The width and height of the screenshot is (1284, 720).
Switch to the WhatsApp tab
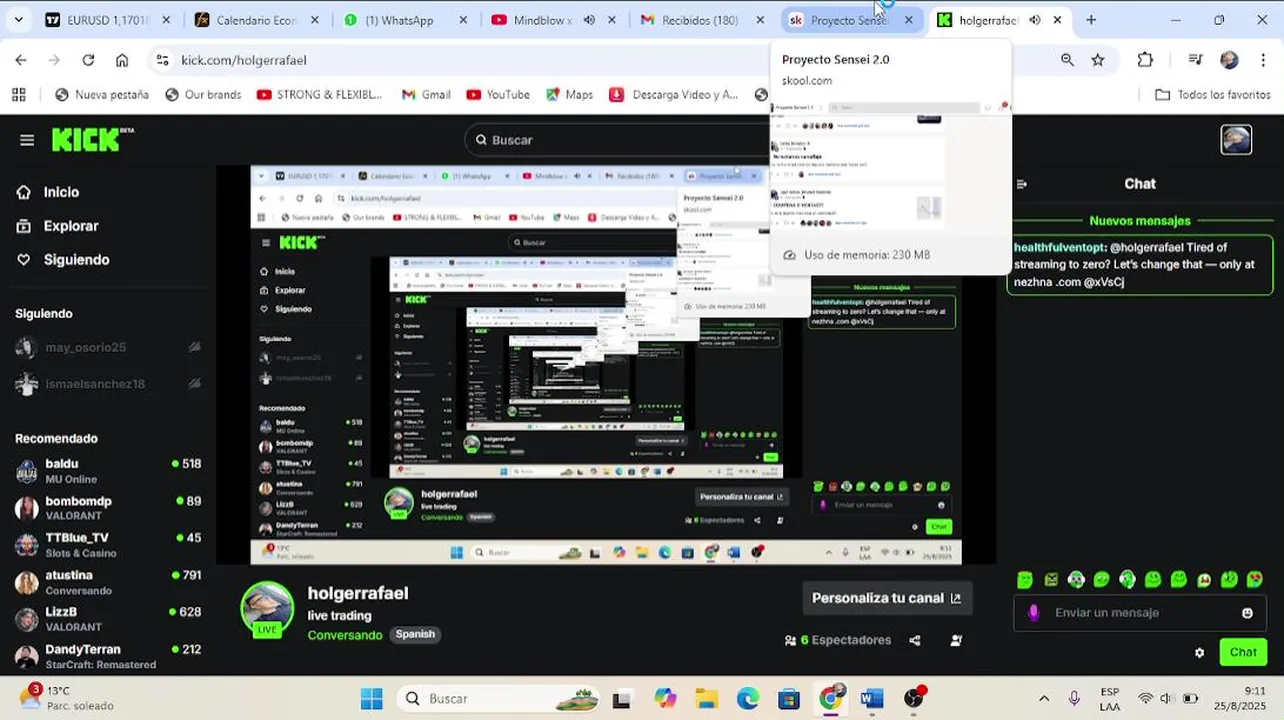[405, 20]
